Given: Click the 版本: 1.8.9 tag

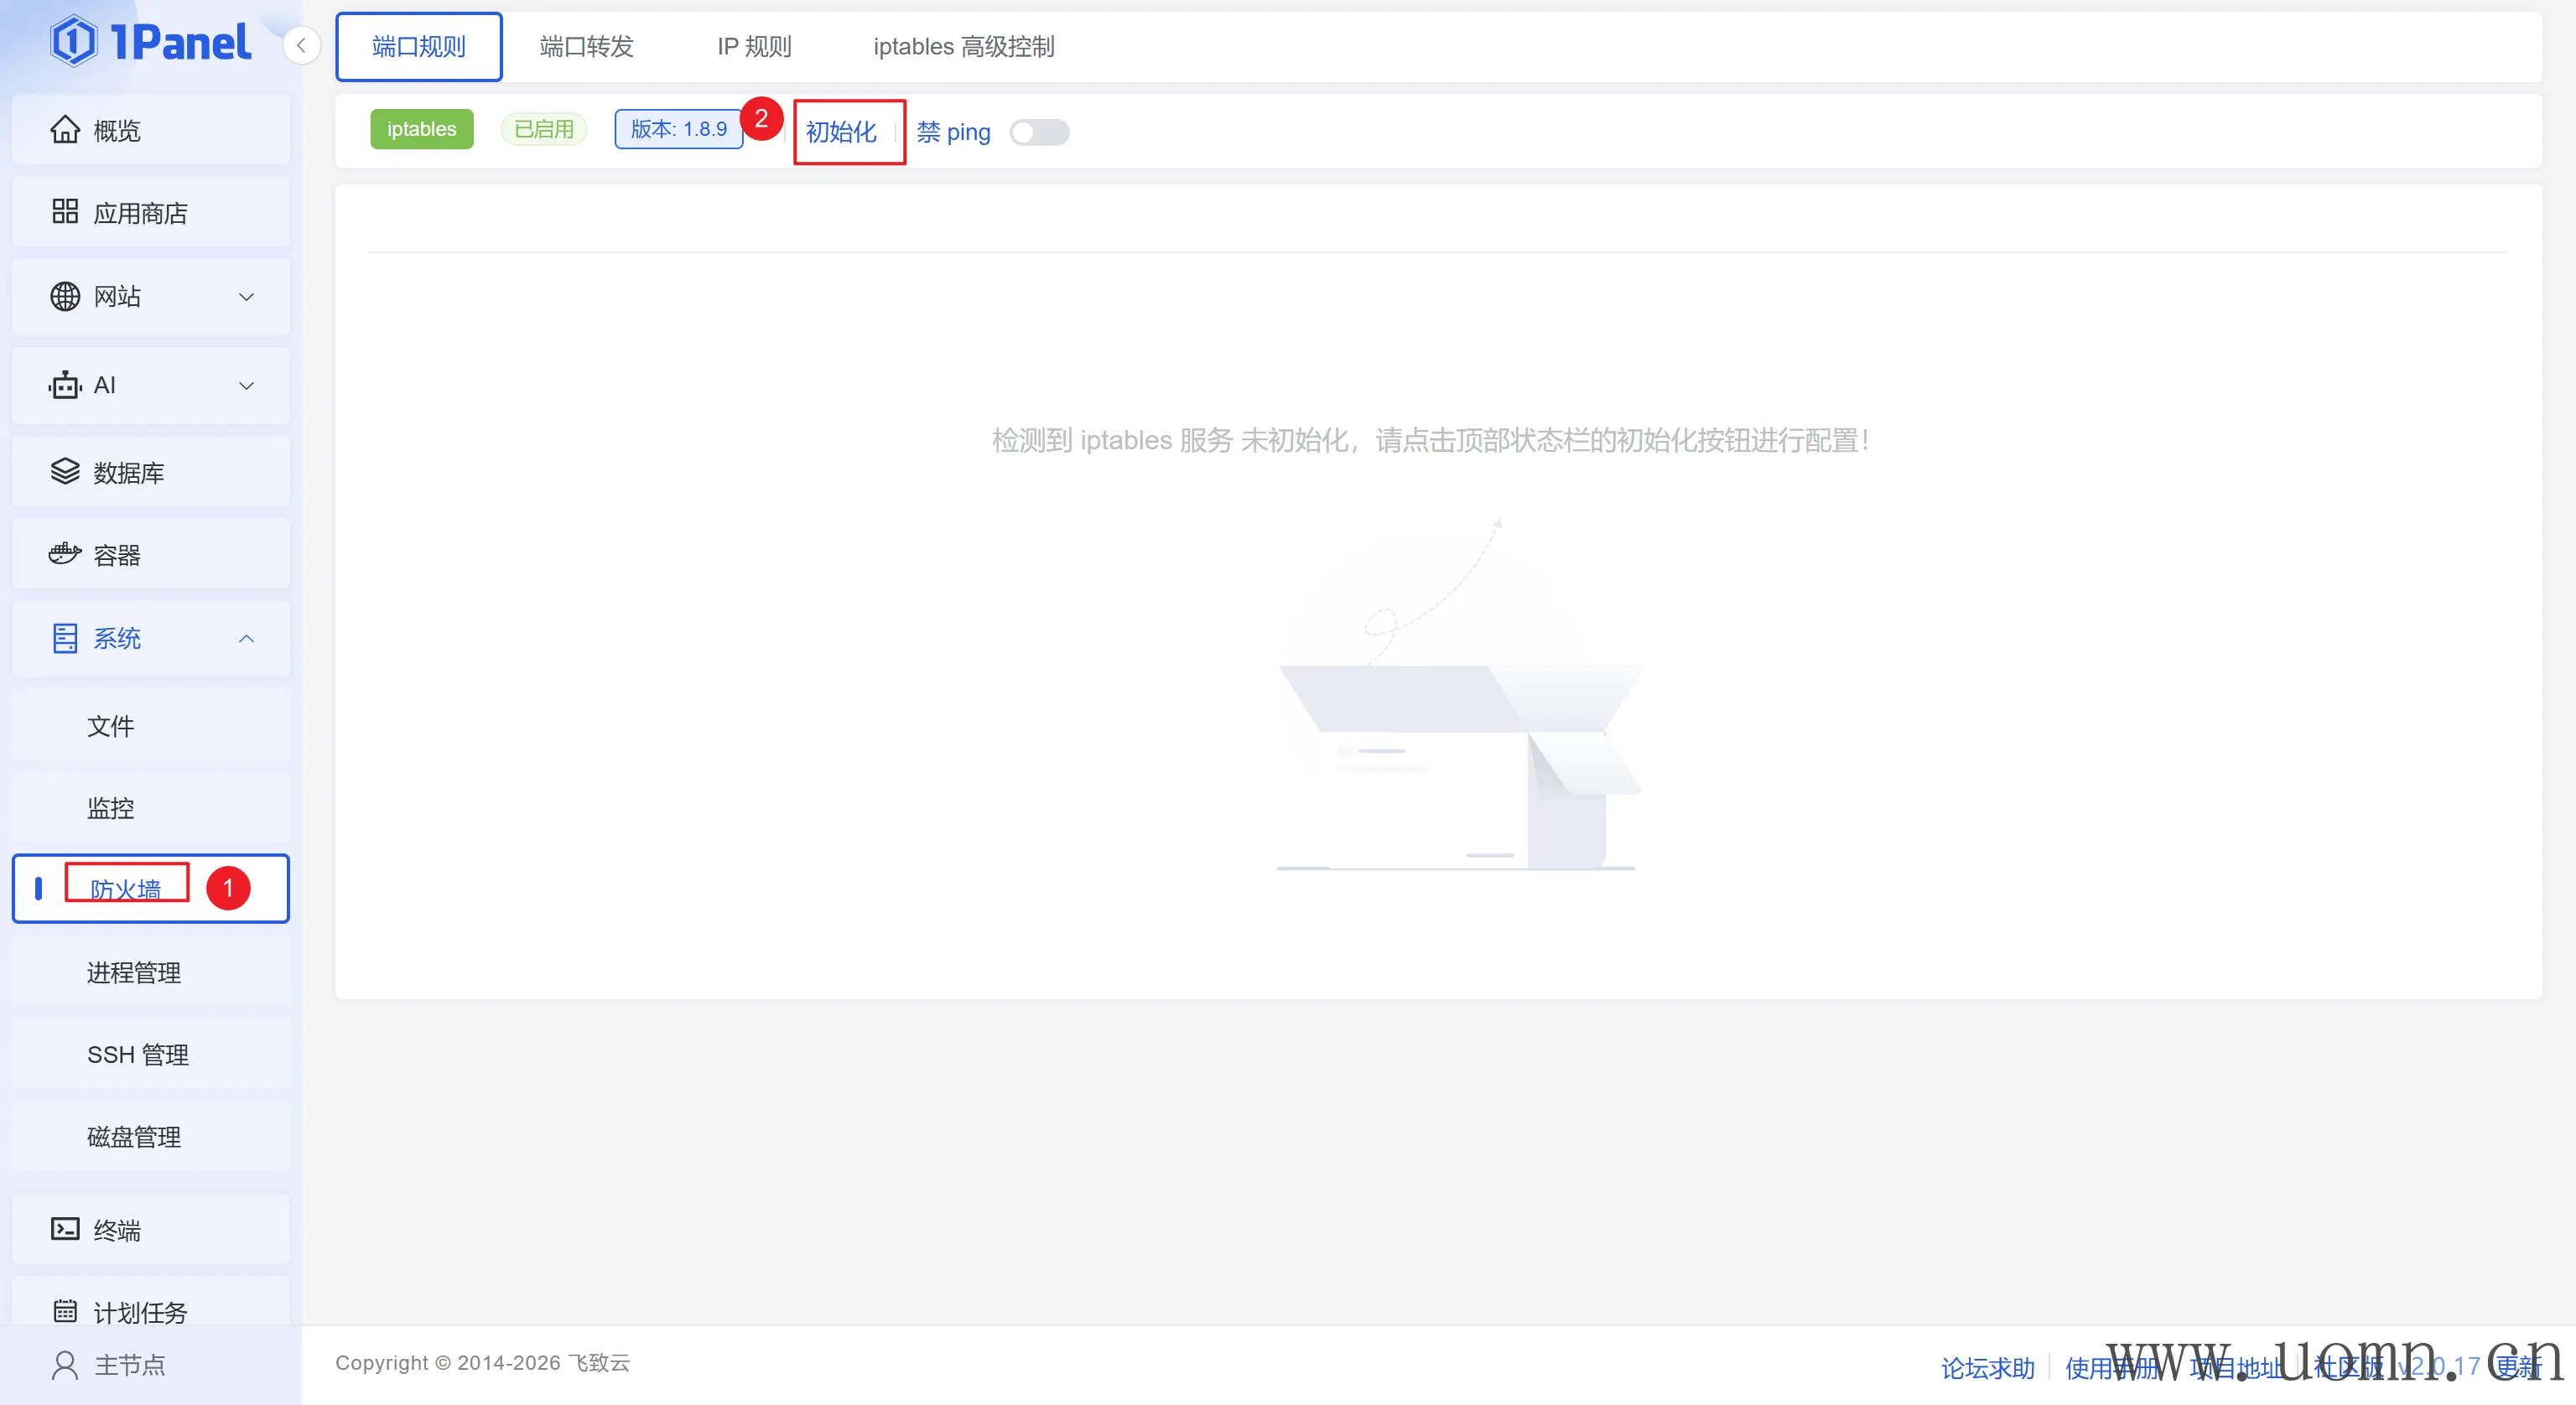Looking at the screenshot, I should point(678,129).
